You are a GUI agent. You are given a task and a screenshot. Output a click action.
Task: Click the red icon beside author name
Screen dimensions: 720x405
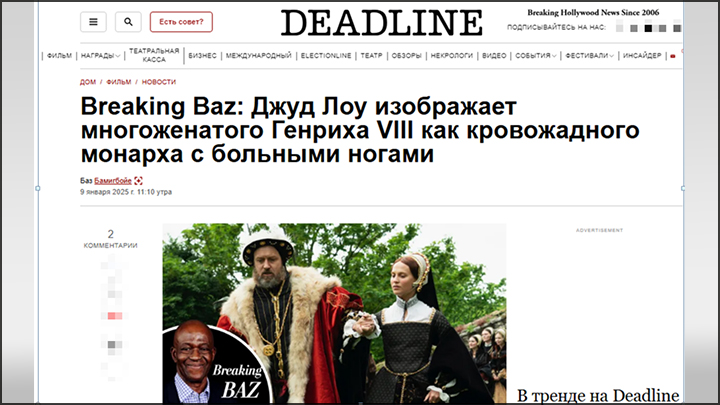coord(138,181)
